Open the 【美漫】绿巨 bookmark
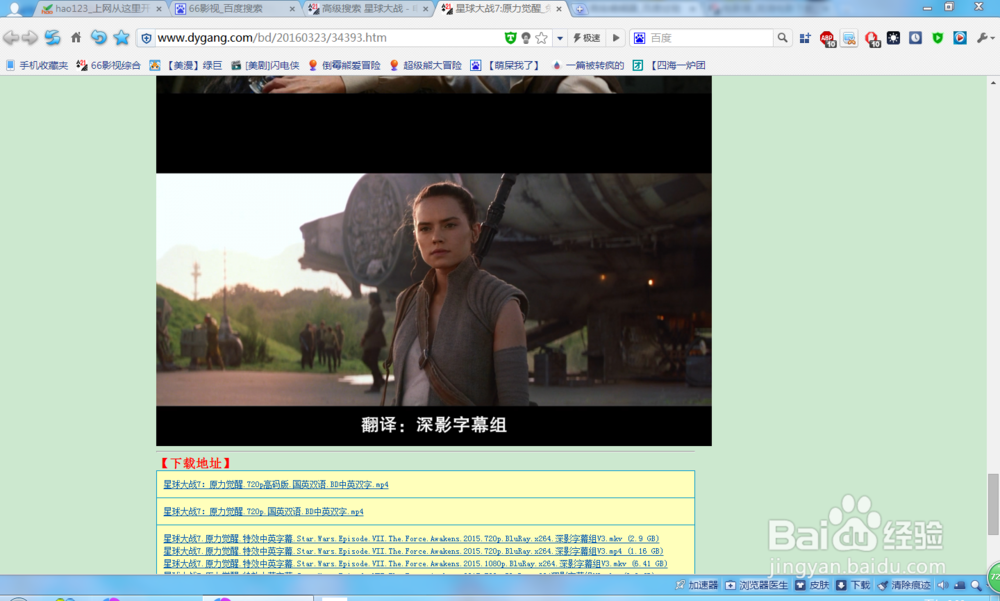Image resolution: width=1000 pixels, height=601 pixels. [186, 65]
